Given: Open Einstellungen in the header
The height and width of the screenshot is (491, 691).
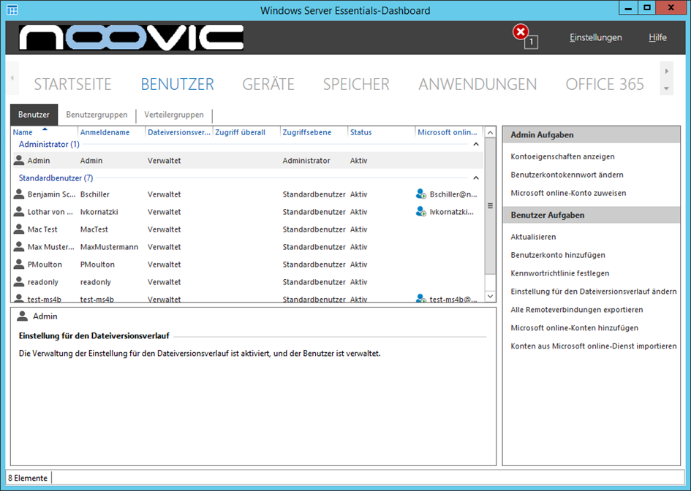Looking at the screenshot, I should 595,37.
